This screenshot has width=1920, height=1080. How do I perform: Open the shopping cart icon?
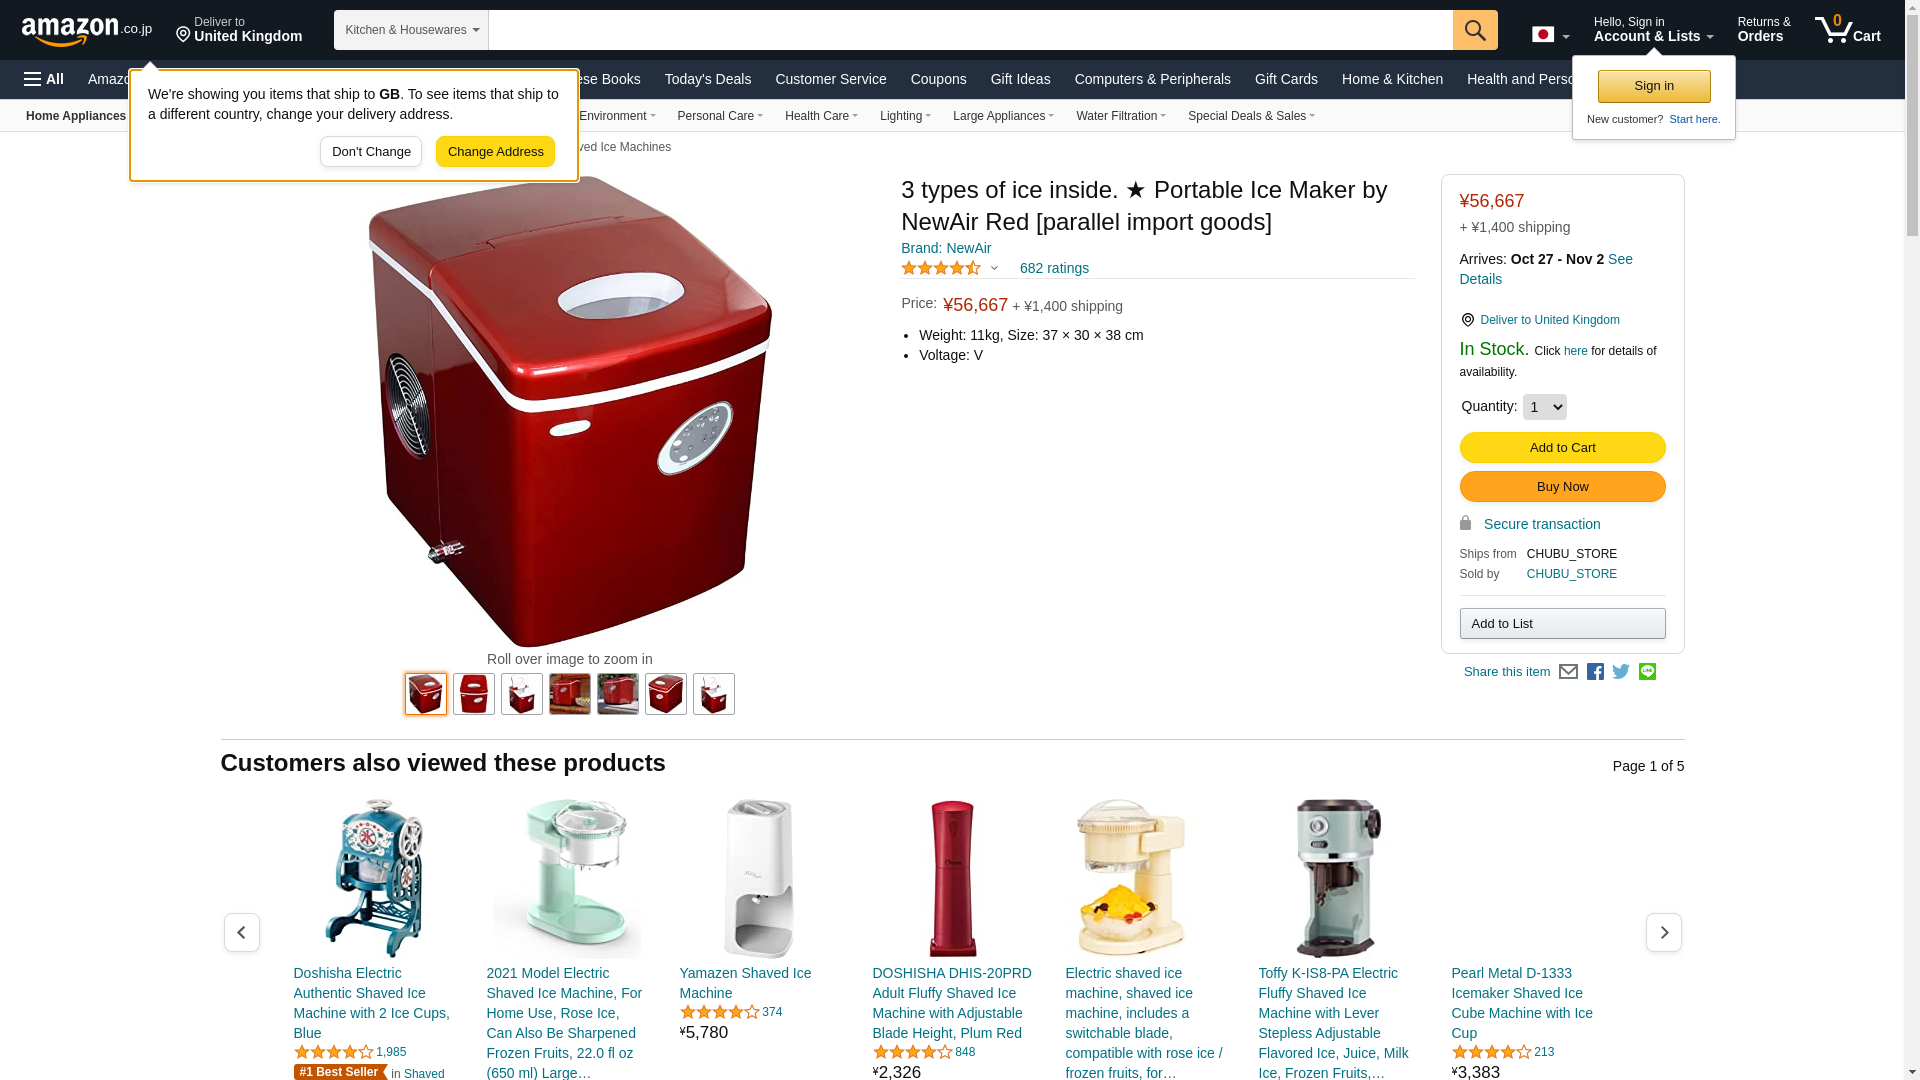[1847, 30]
